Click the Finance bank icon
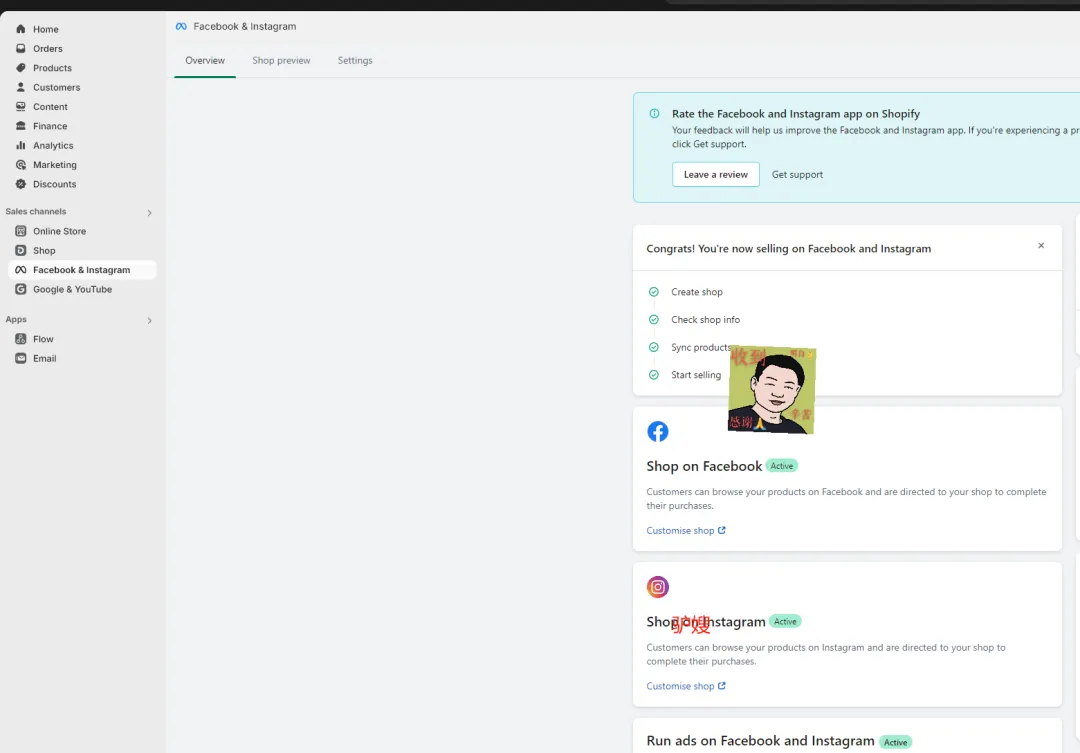 21,125
